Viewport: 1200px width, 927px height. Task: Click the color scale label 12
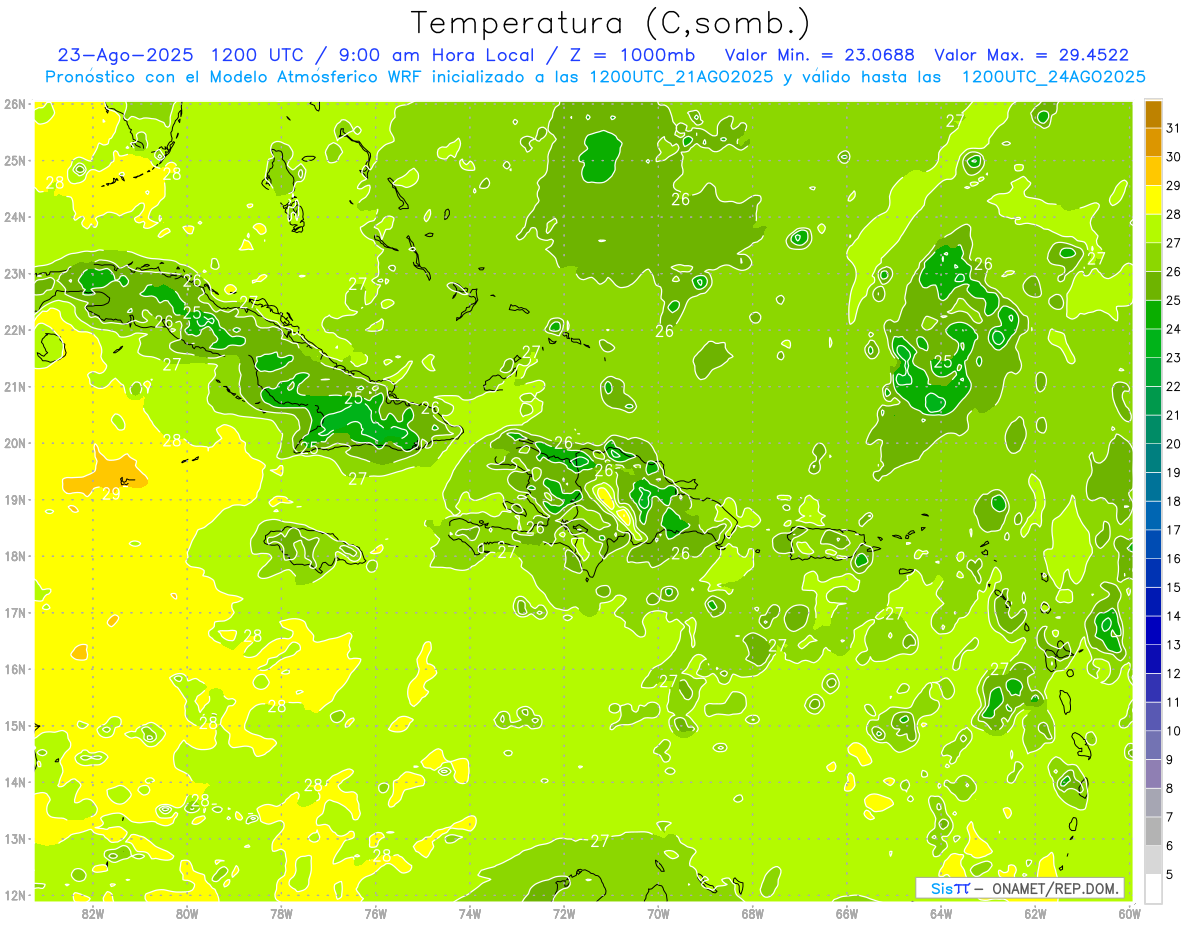(x=1173, y=674)
